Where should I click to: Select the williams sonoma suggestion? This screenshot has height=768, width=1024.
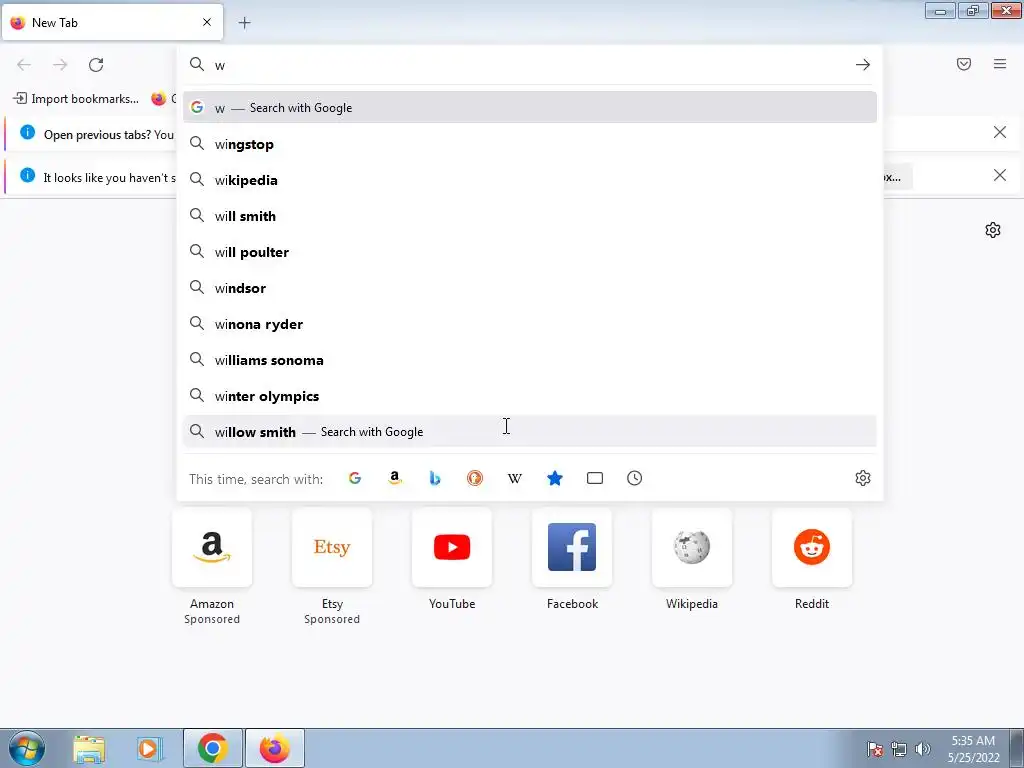(x=530, y=360)
